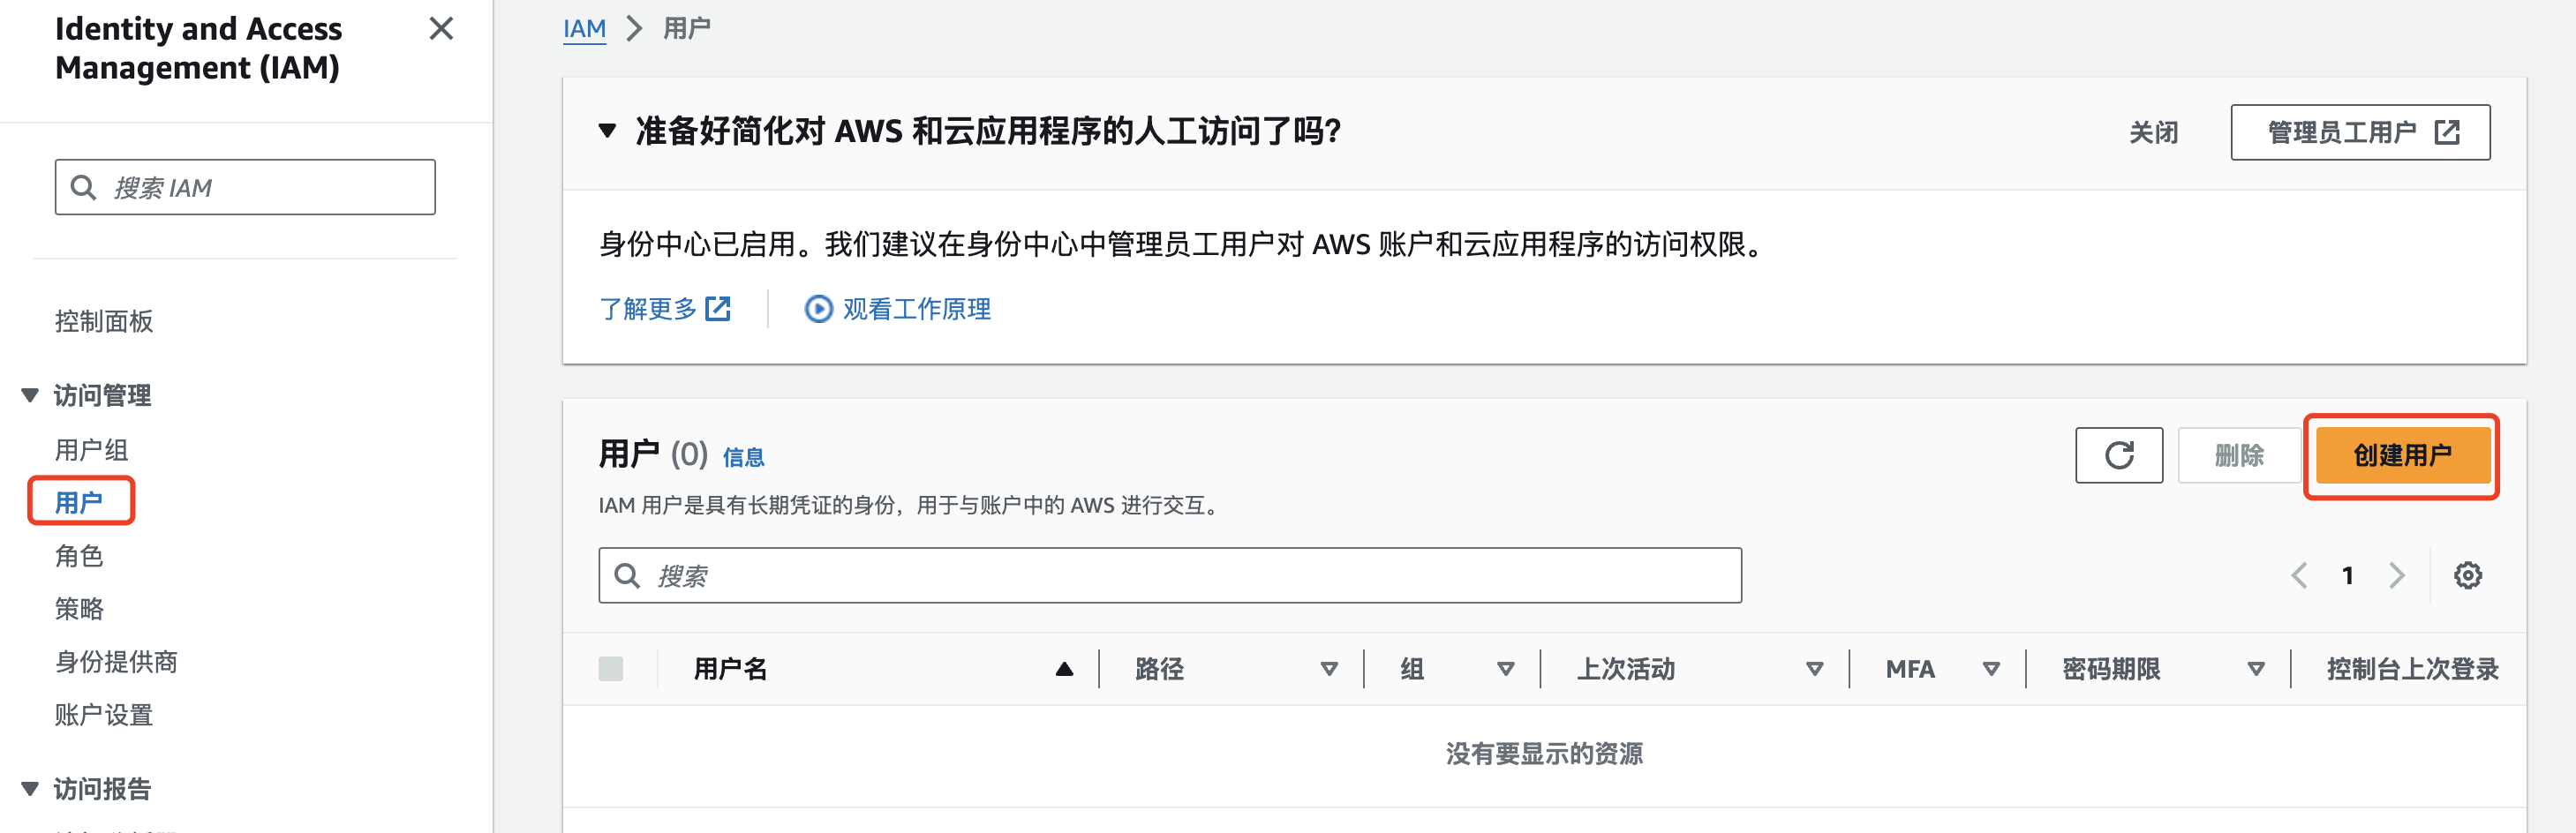Open the 路径 column sort dropdown
Image resolution: width=2576 pixels, height=833 pixels.
click(1329, 669)
